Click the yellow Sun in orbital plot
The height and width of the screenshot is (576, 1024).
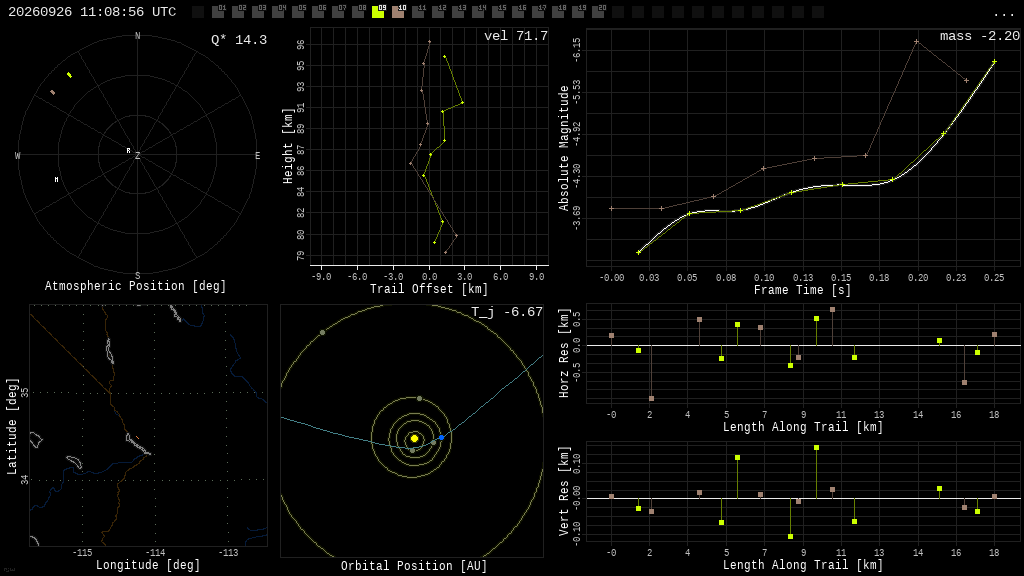pos(414,438)
